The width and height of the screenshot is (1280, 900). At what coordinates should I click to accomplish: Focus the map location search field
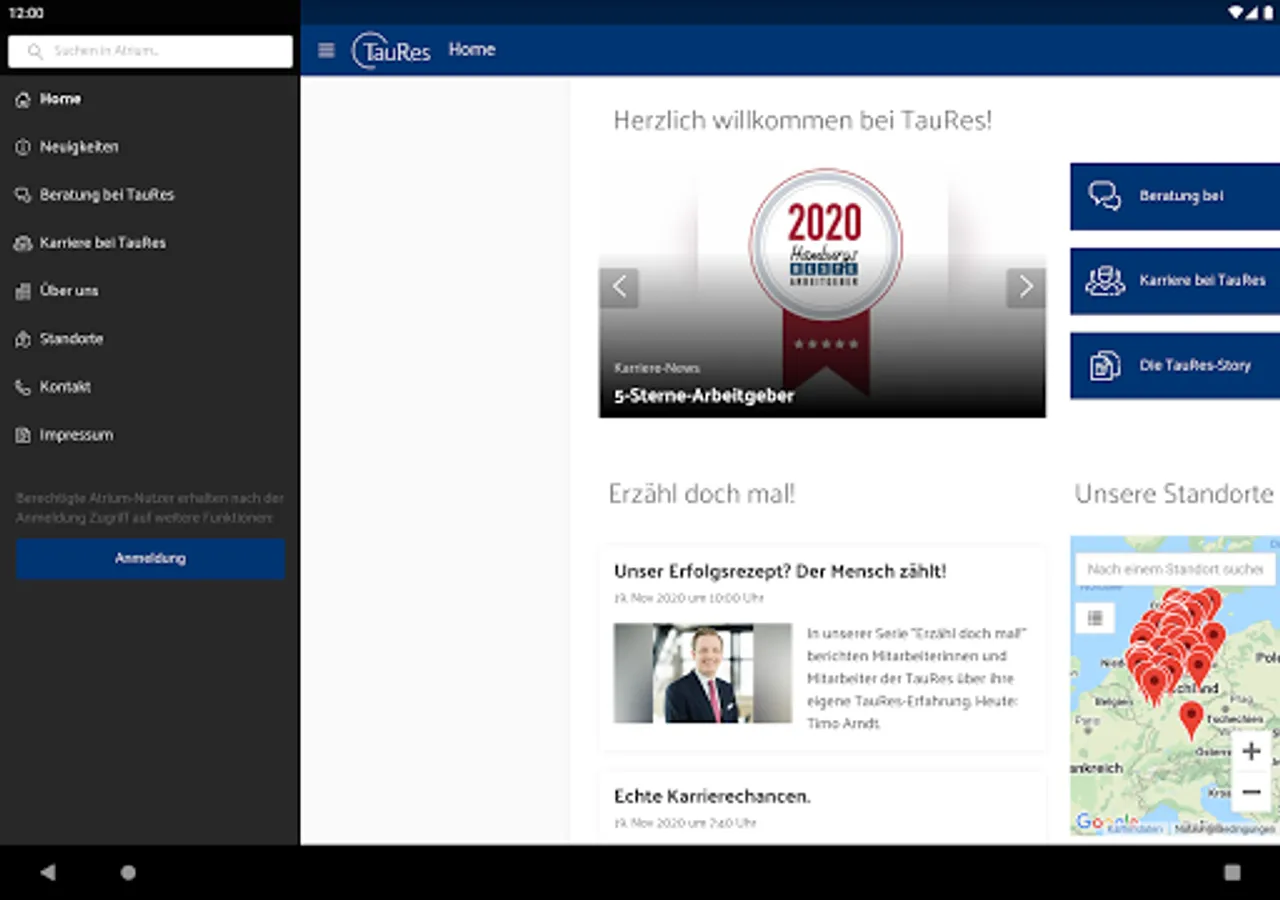pos(1176,569)
